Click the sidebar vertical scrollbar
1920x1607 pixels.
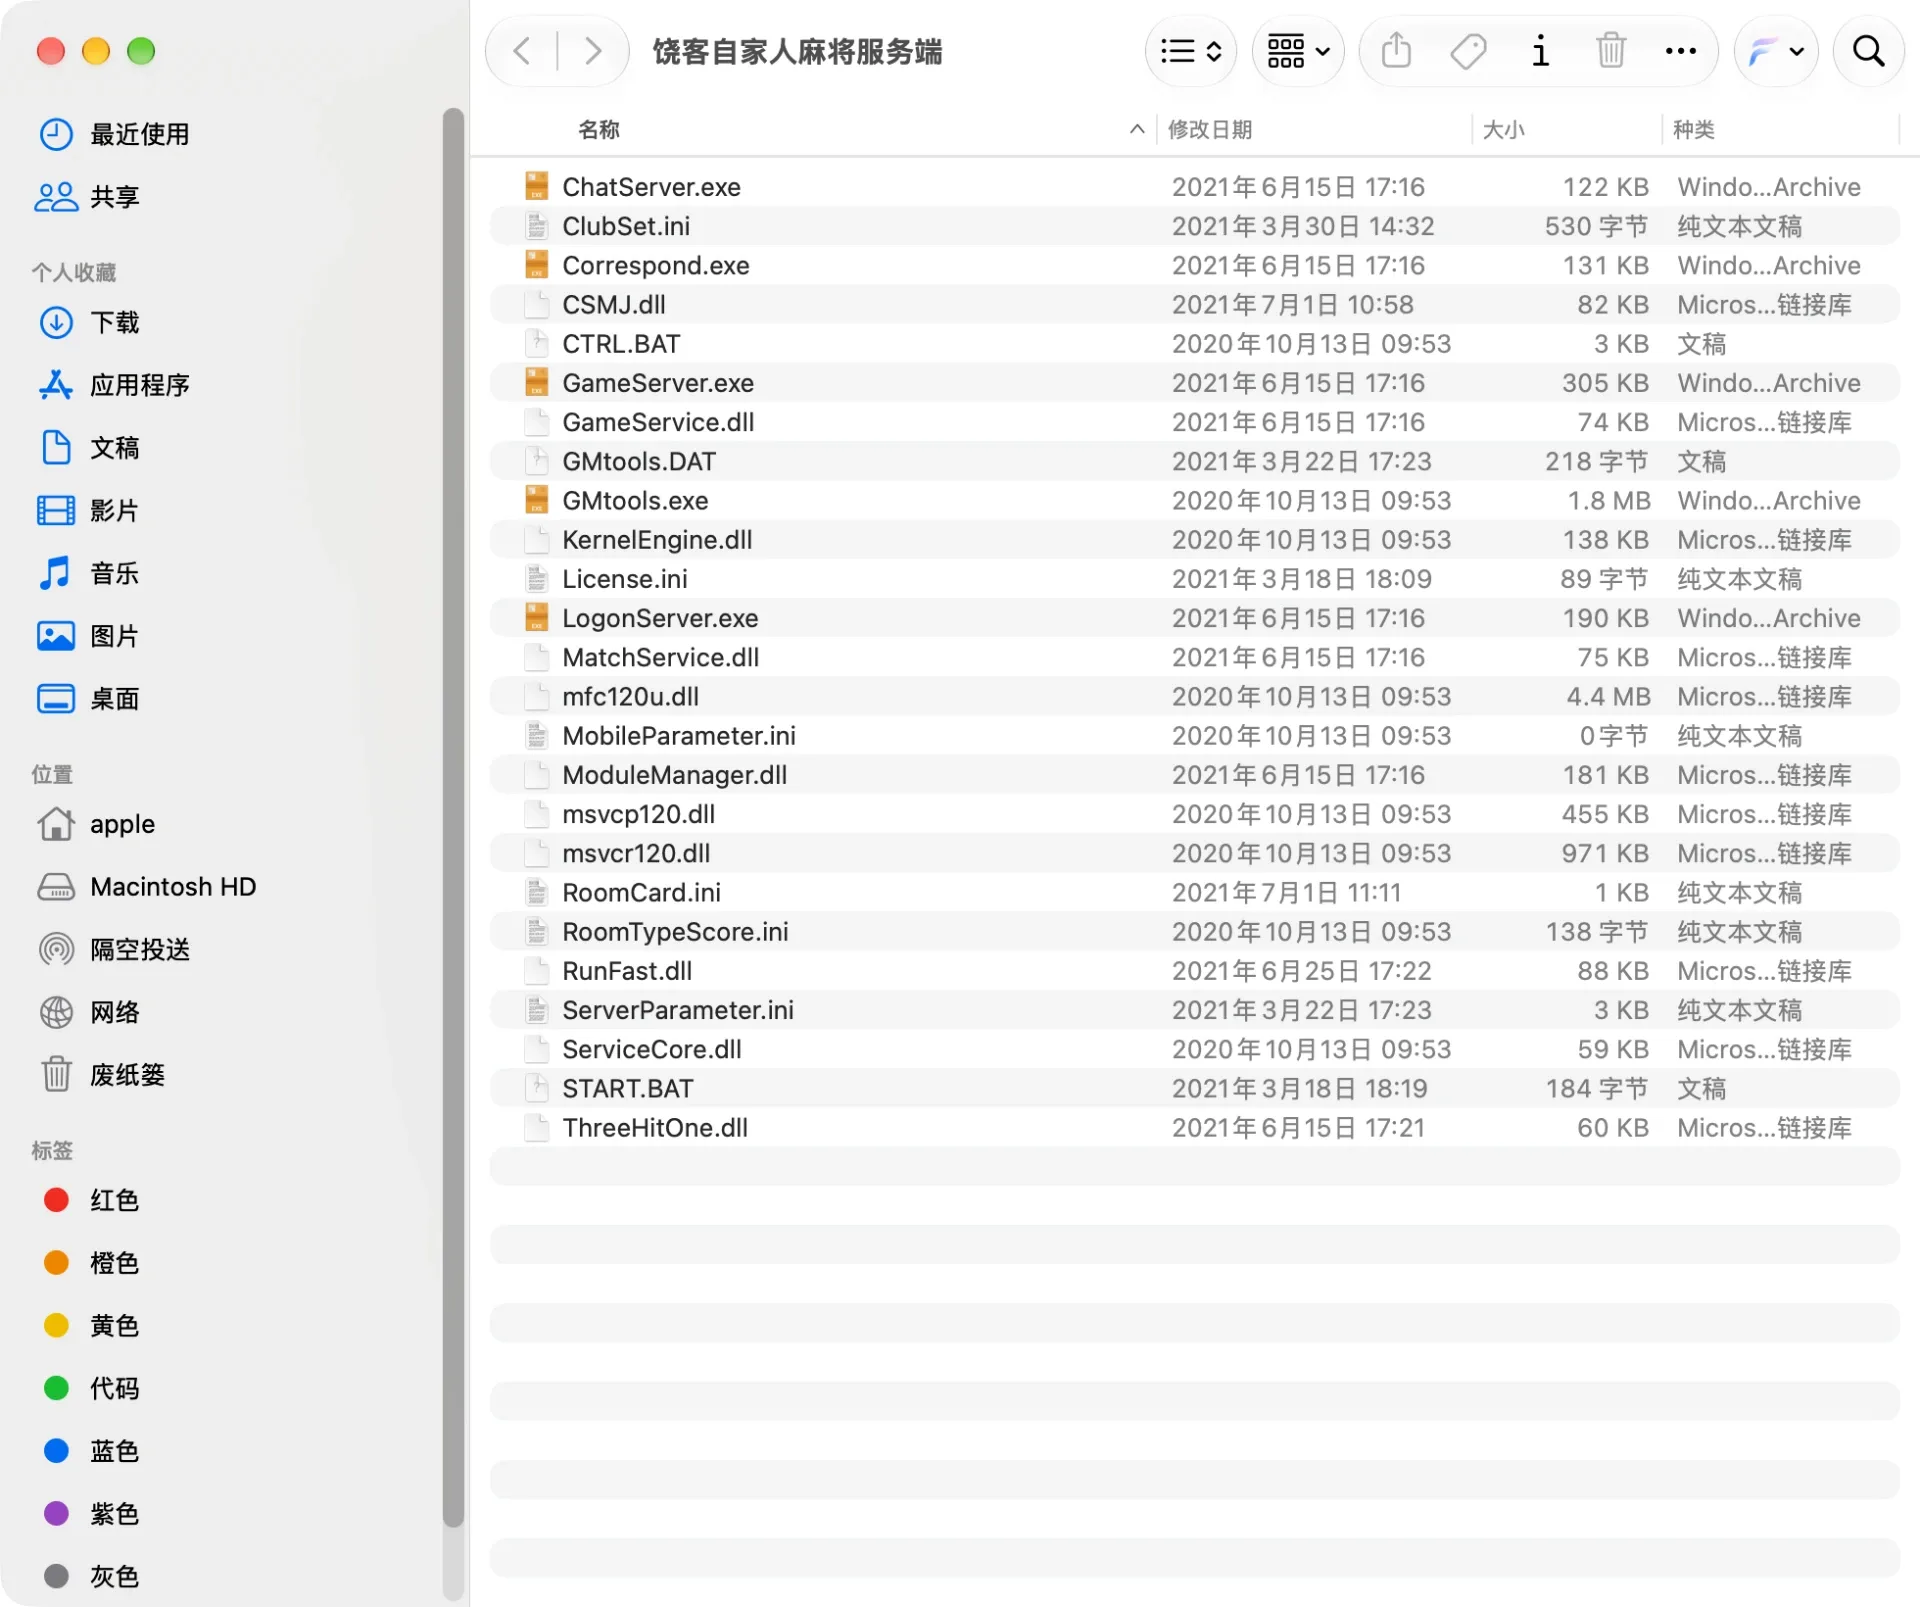pyautogui.click(x=453, y=818)
